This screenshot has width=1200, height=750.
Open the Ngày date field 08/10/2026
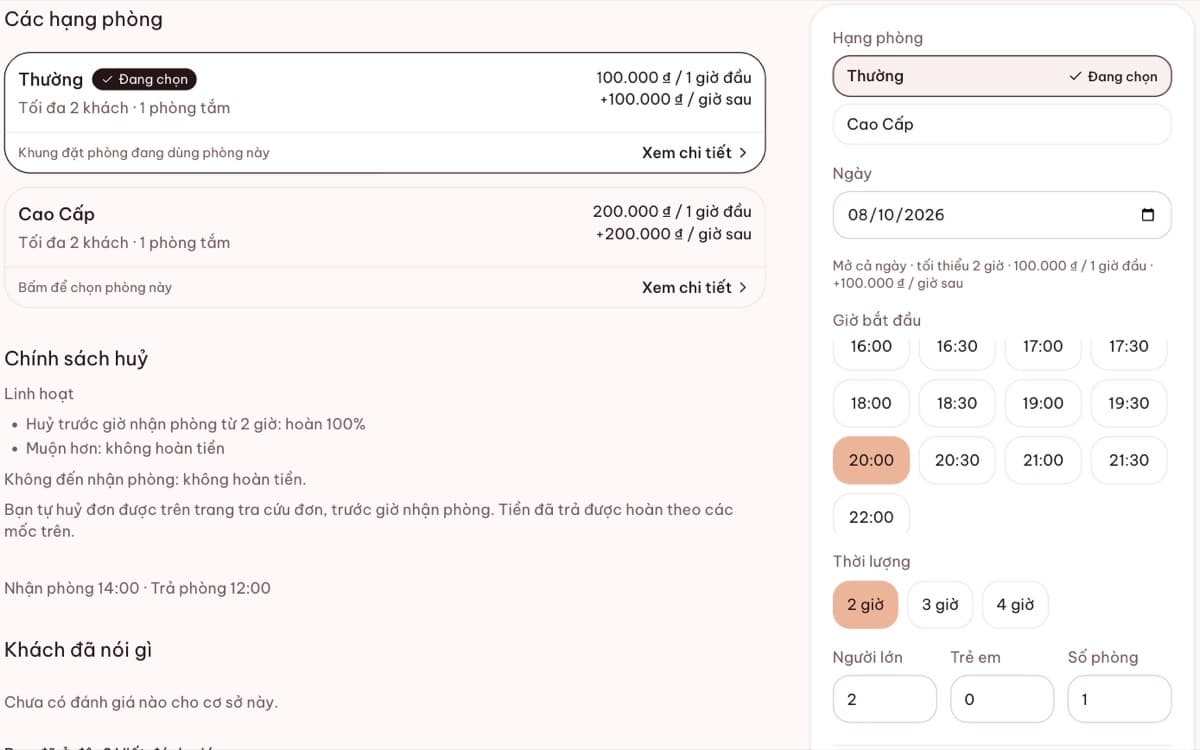(x=1002, y=215)
